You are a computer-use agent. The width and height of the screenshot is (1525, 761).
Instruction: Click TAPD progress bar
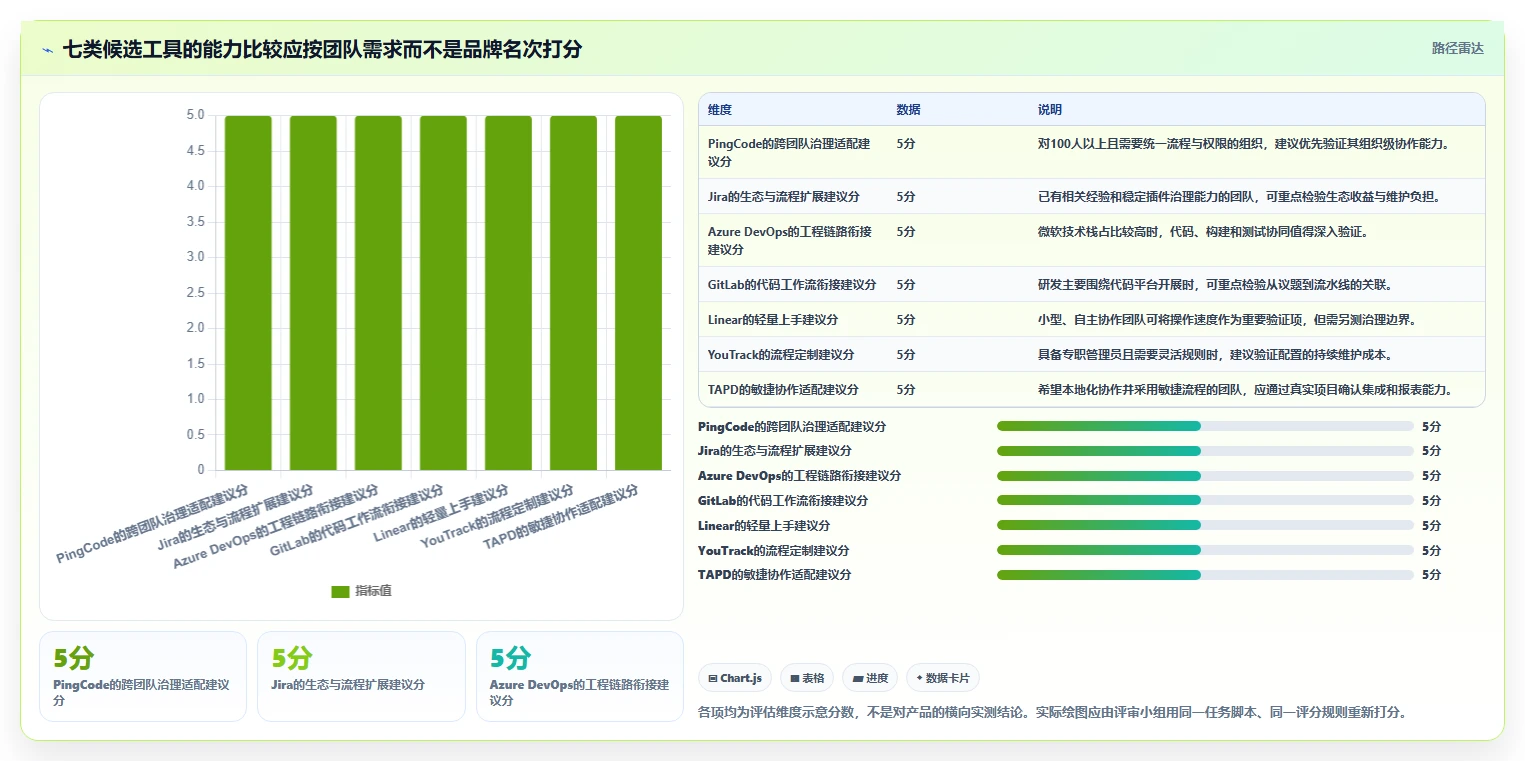click(1205, 575)
